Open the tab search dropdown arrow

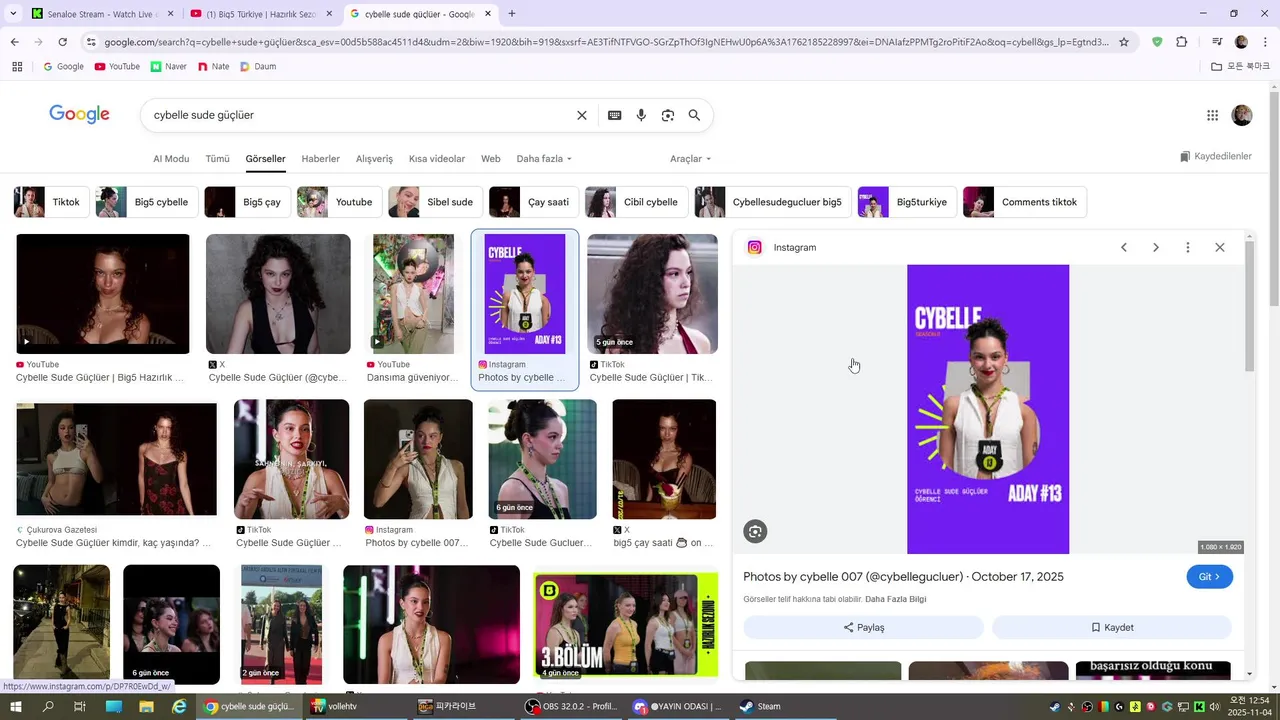click(13, 14)
